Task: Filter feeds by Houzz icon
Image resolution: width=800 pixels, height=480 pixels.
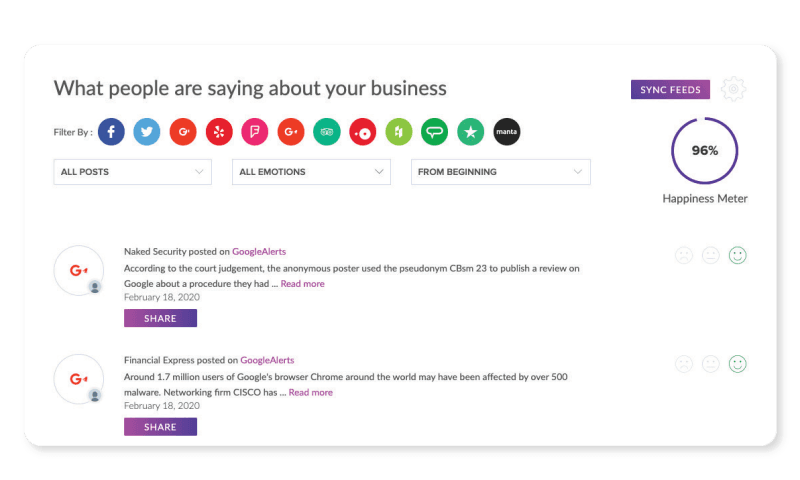Action: 399,132
